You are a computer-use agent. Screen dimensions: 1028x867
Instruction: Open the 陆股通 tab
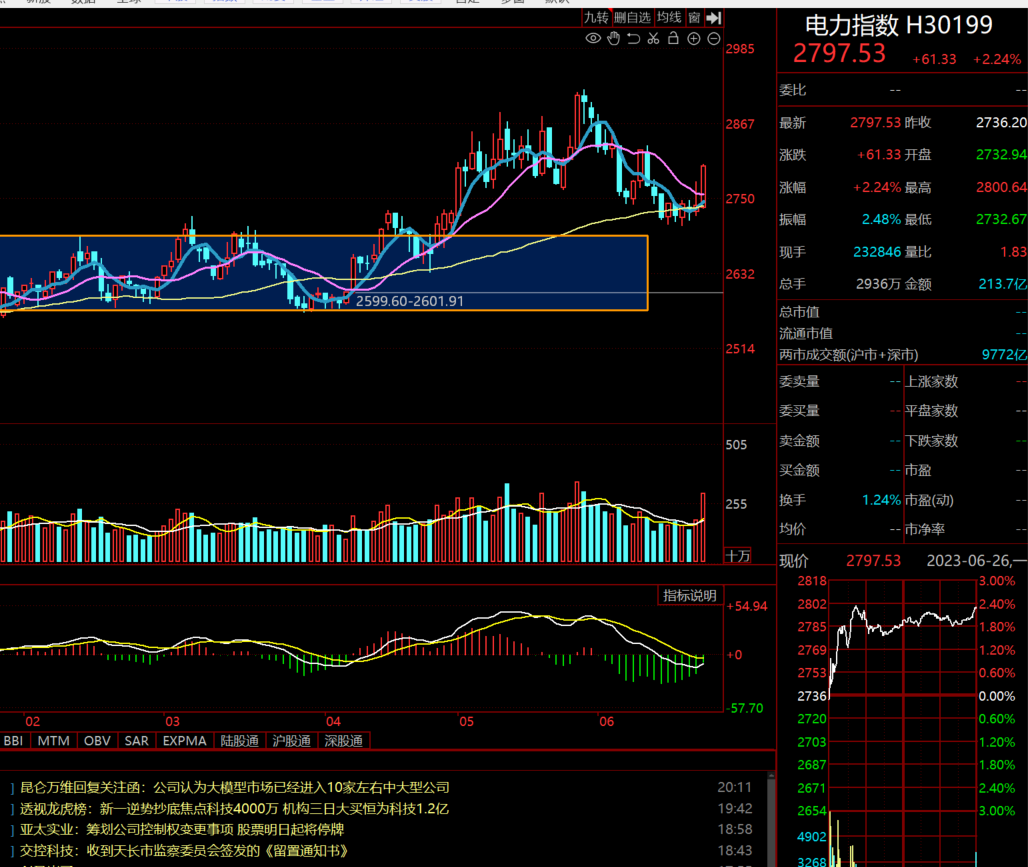pos(239,740)
